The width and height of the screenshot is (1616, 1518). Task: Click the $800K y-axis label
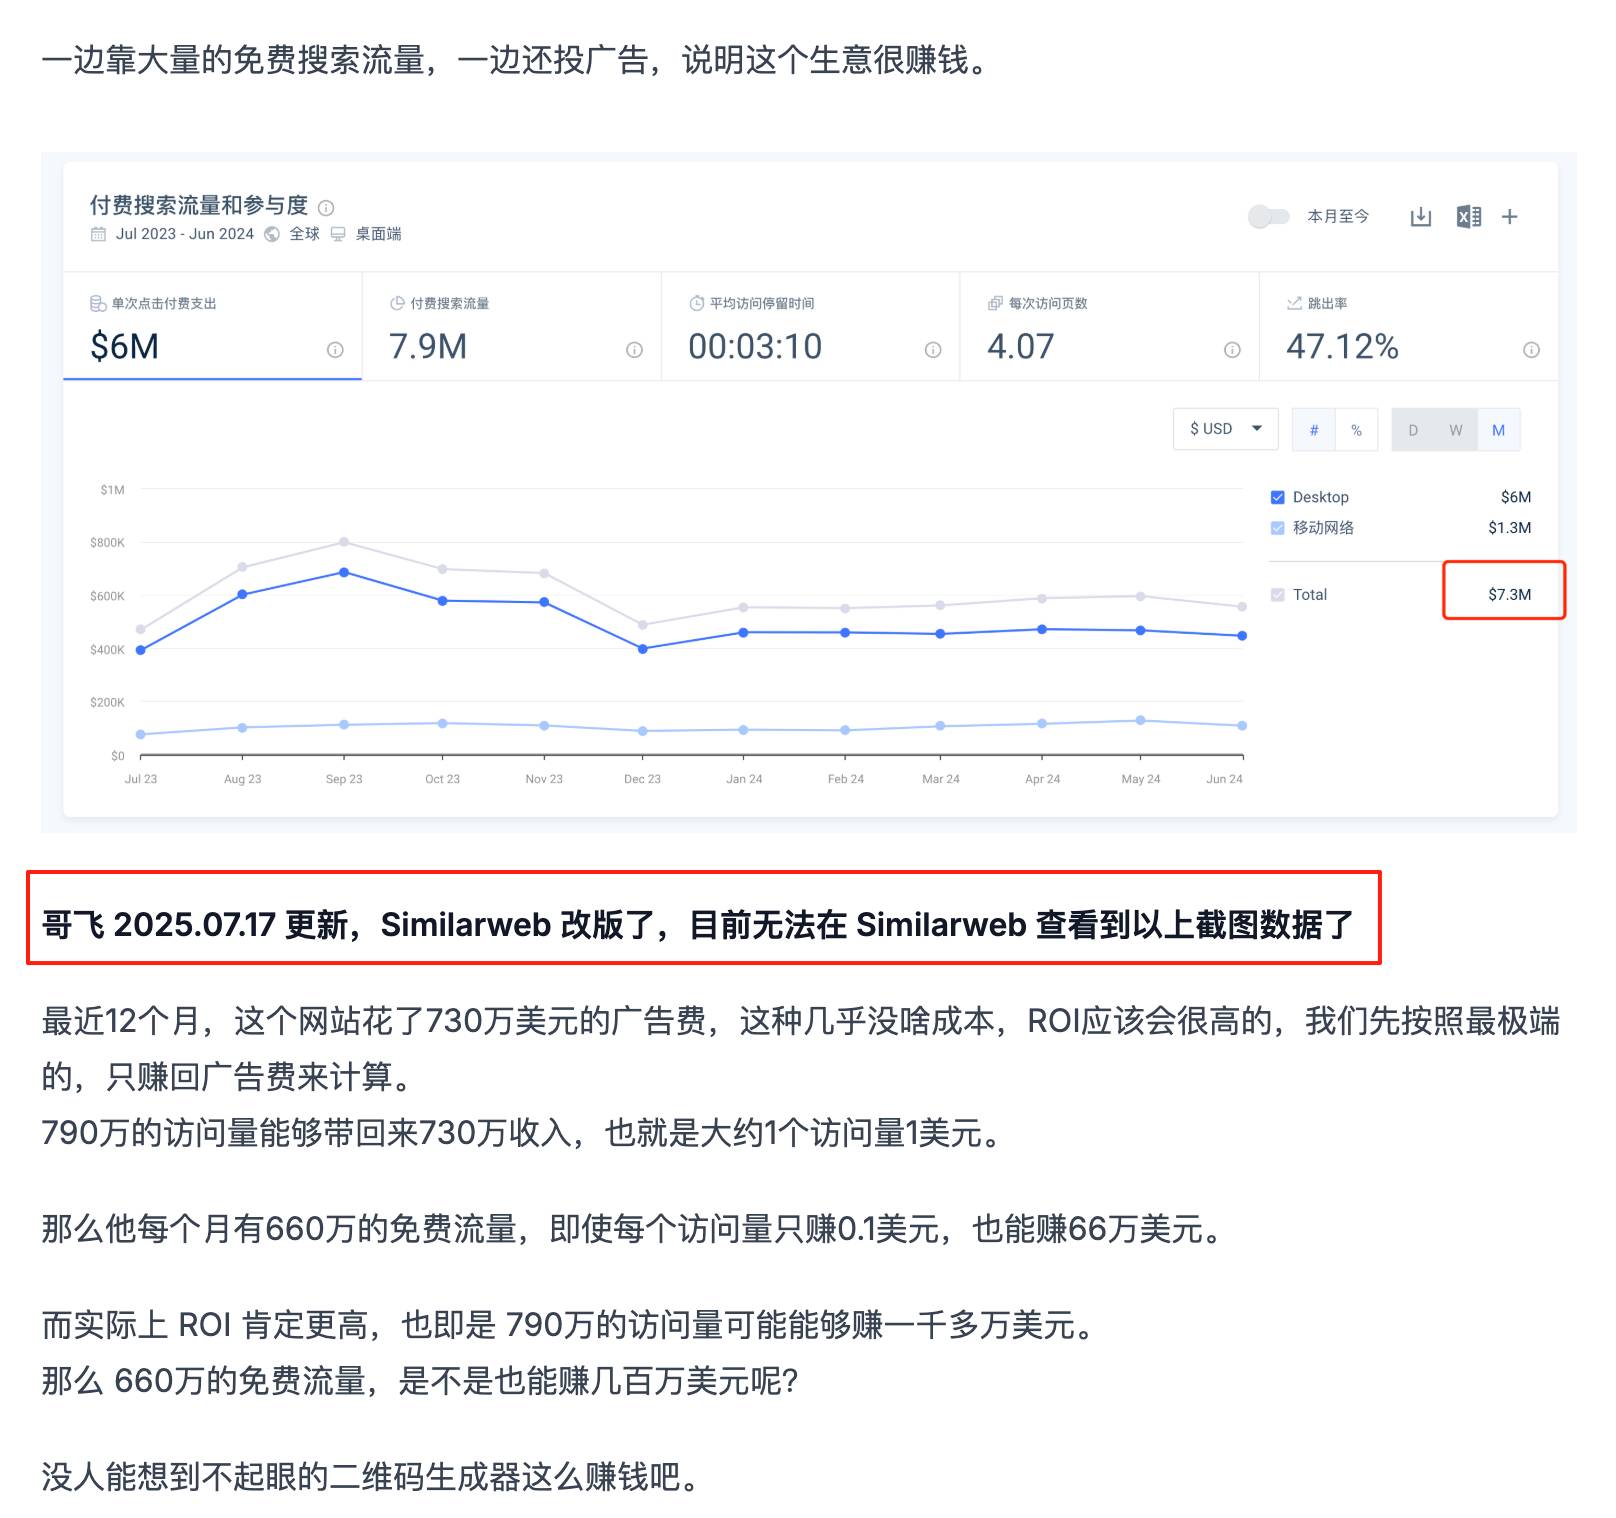(x=107, y=543)
